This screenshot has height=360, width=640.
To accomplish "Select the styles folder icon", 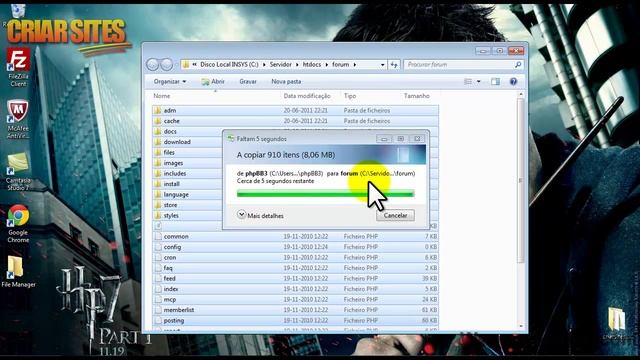I will point(158,216).
